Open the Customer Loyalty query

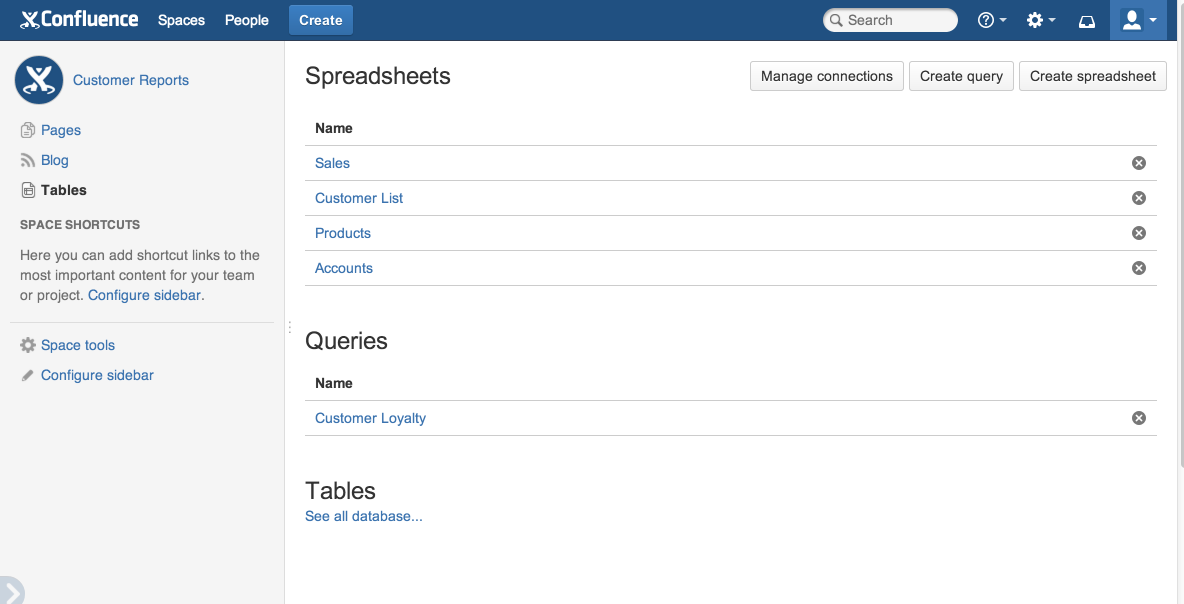pos(370,418)
